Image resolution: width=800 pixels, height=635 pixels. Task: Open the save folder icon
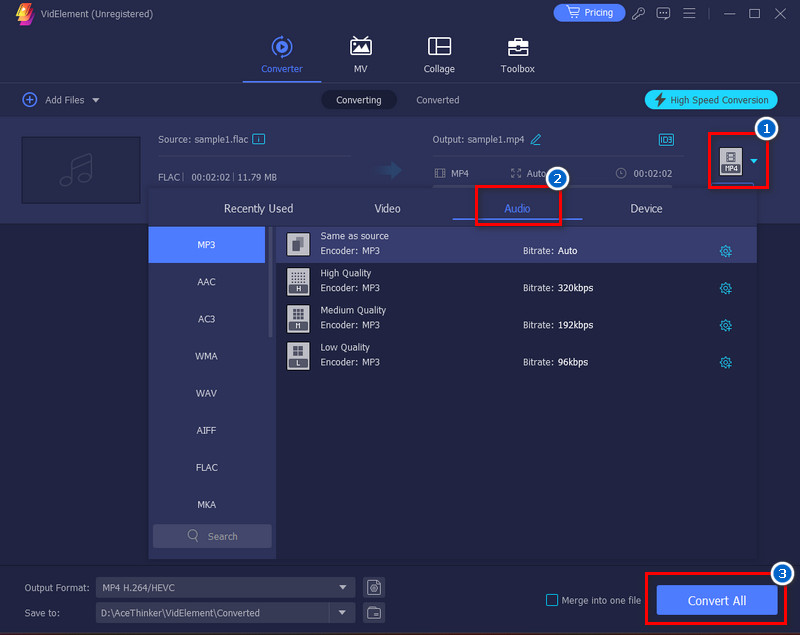tap(374, 613)
